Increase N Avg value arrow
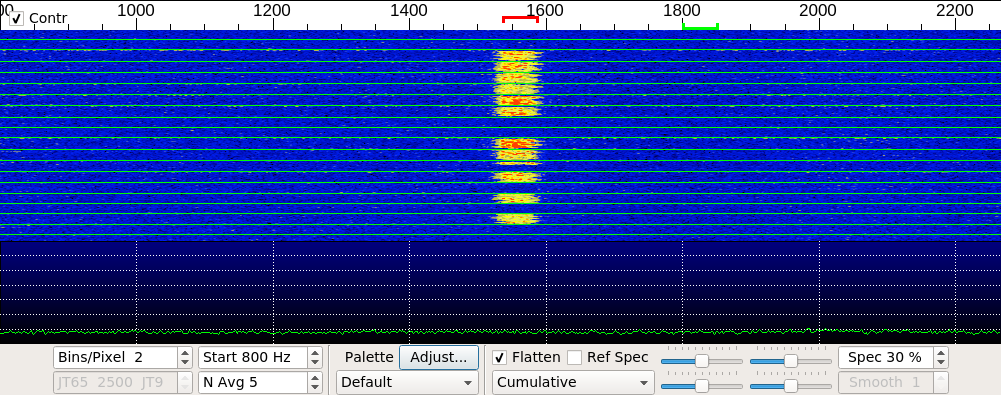 [315, 378]
